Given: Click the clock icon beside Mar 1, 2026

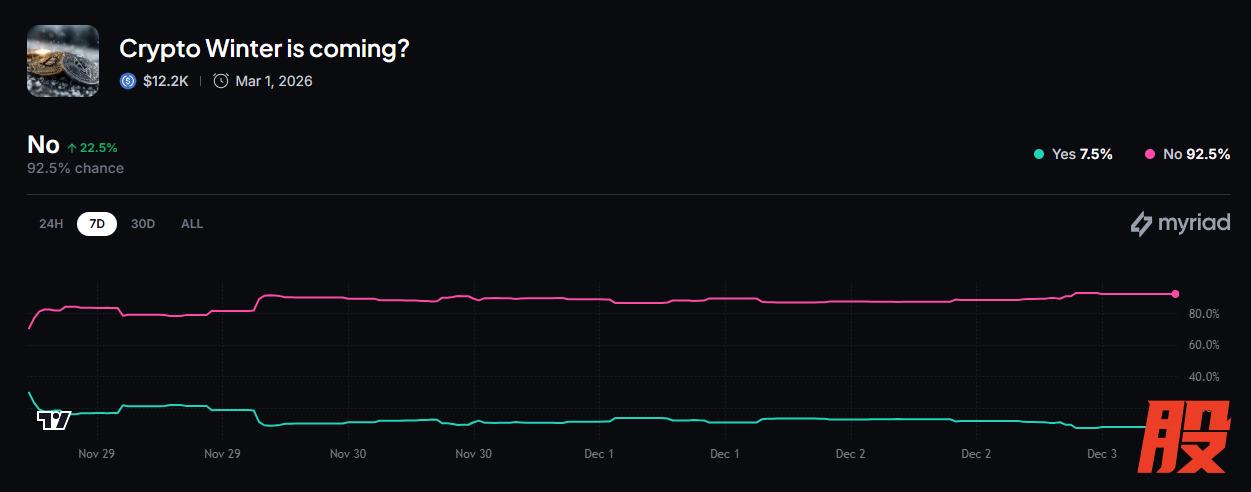Looking at the screenshot, I should [x=221, y=81].
